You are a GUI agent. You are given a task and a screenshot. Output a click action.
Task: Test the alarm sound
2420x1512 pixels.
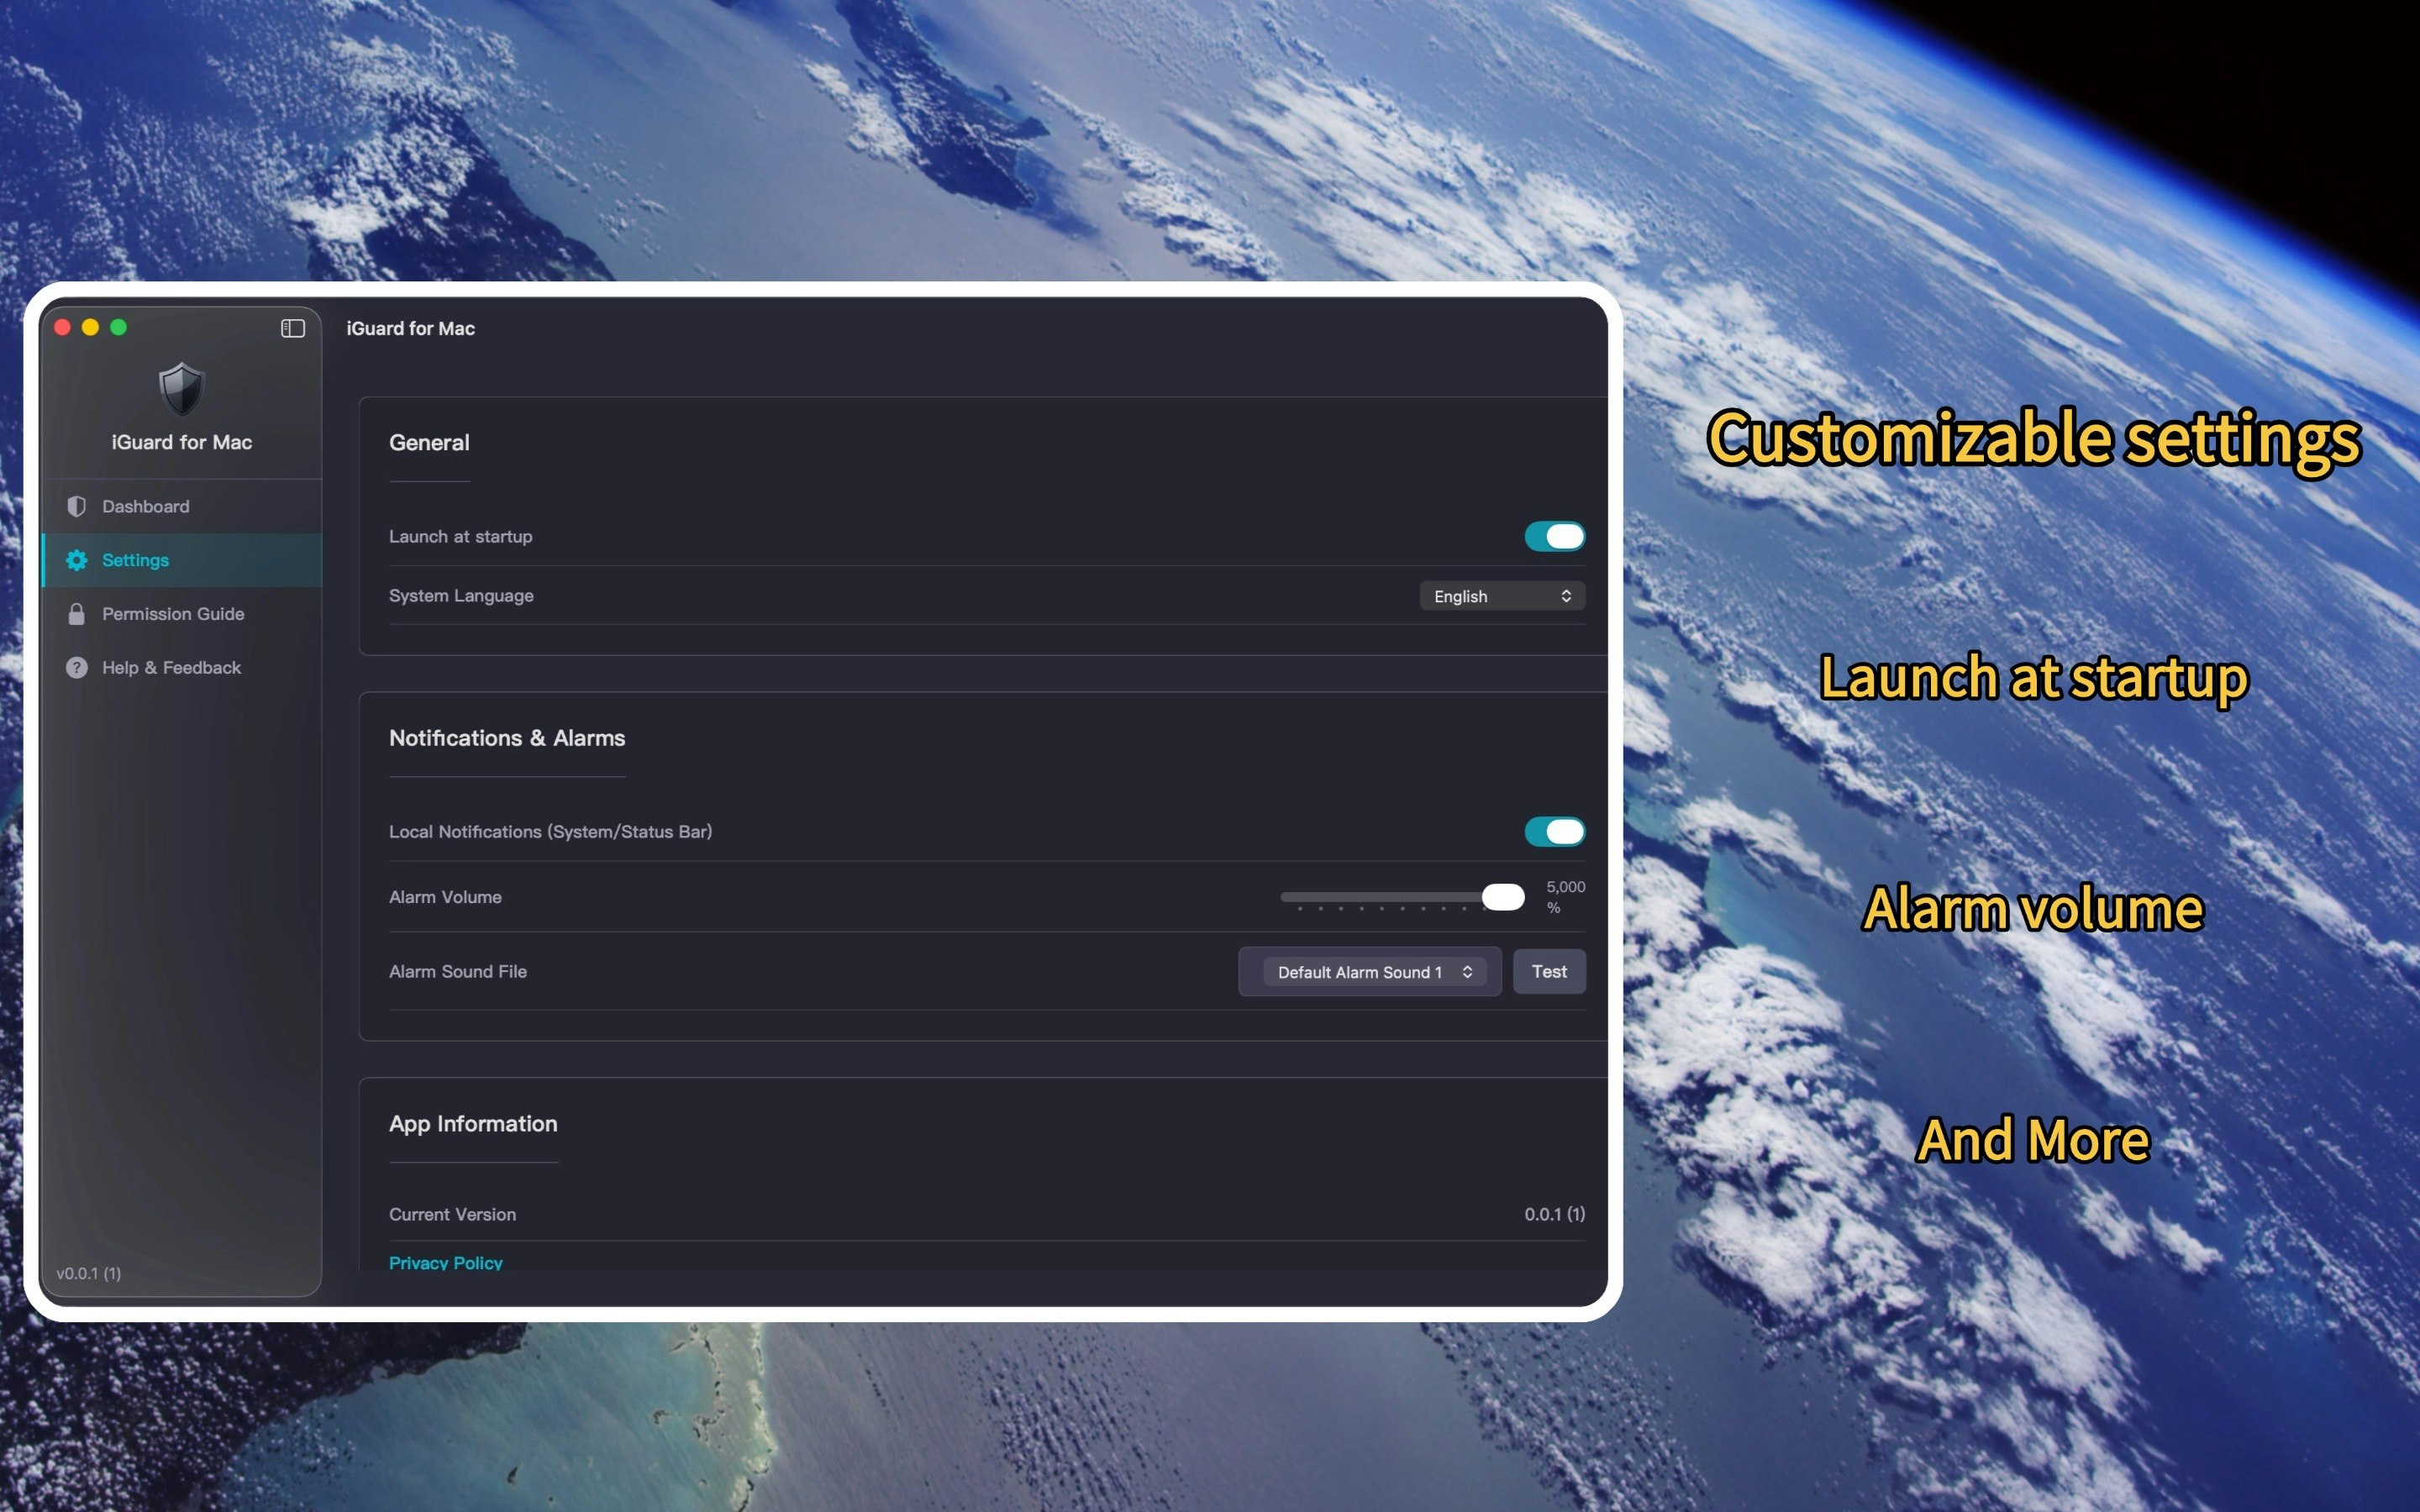(x=1549, y=972)
